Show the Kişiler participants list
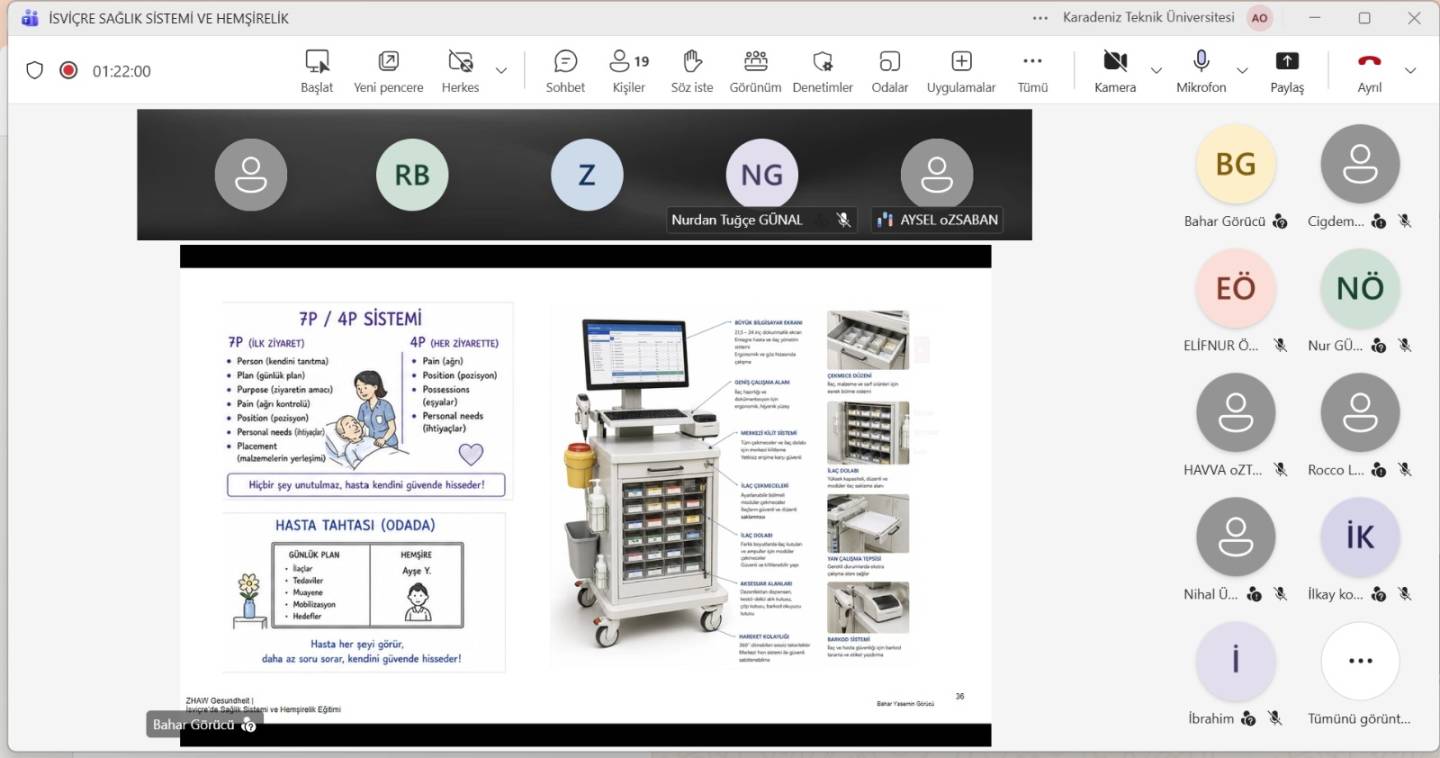Image resolution: width=1440 pixels, height=758 pixels. coord(629,70)
